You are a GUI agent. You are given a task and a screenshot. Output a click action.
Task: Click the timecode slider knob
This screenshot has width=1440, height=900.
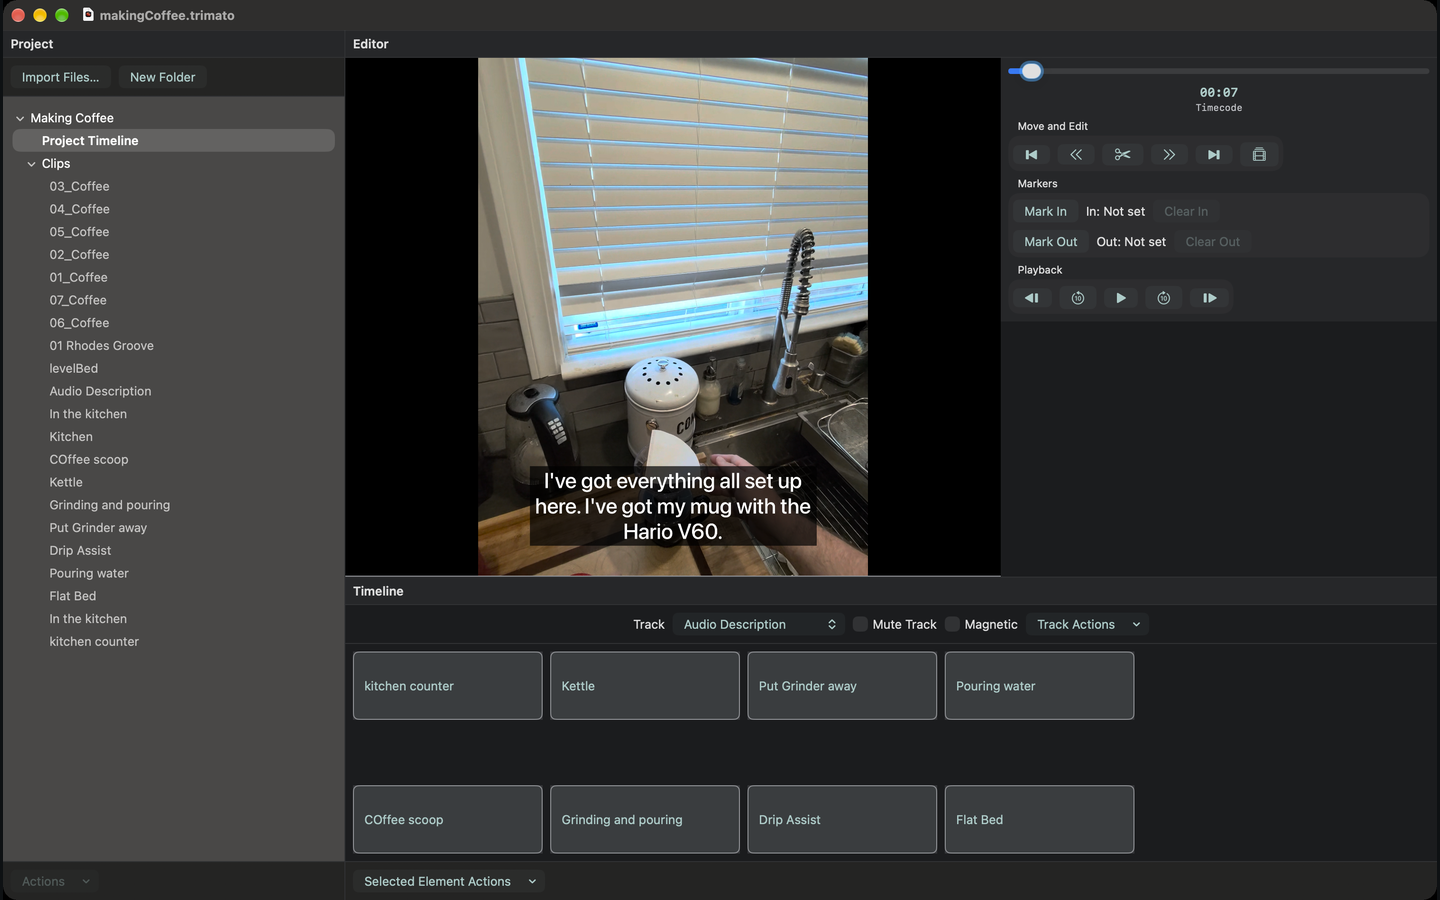pyautogui.click(x=1031, y=71)
